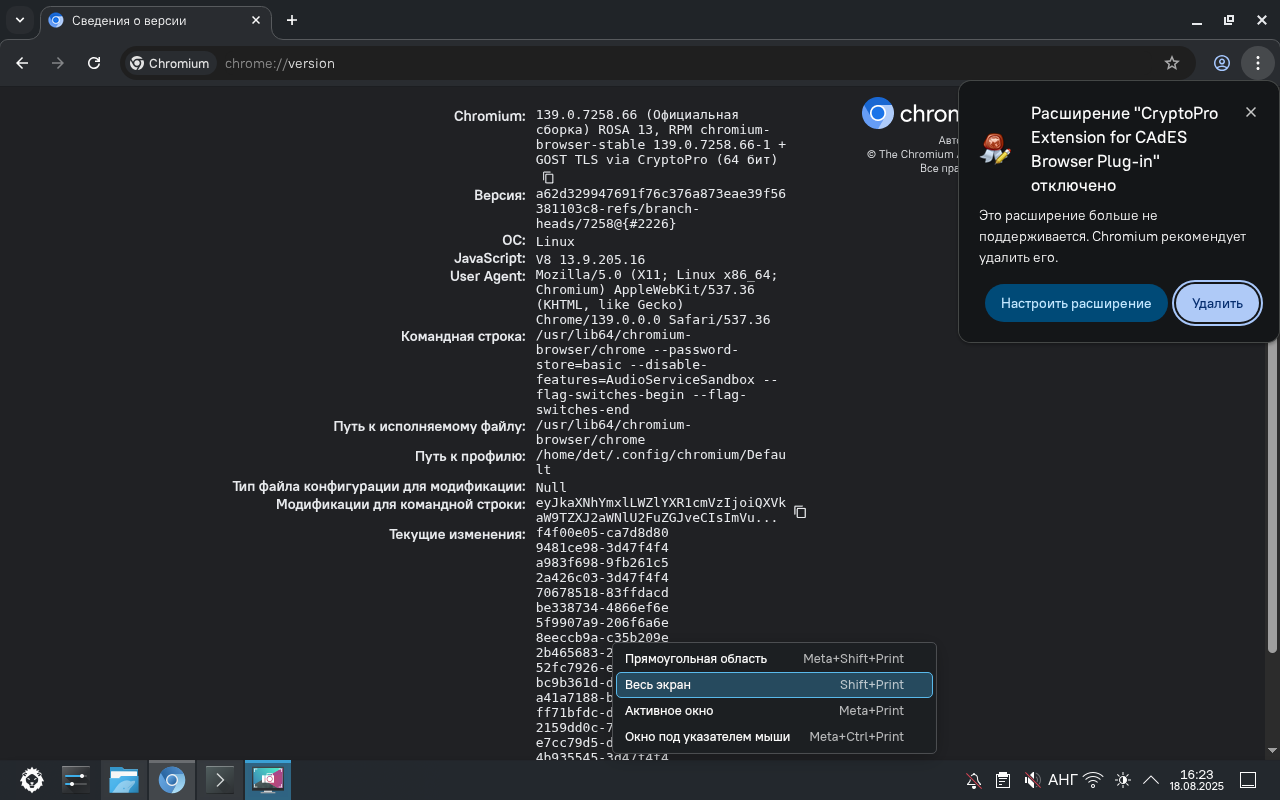Open the Wi-Fi network tray icon
This screenshot has width=1280, height=800.
1093,780
